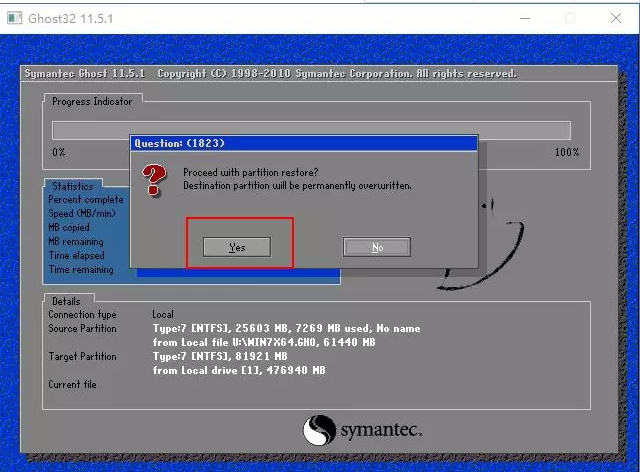Click the Symantec Ghost copyright header bar
Screen dimensions: 640x472
click(x=319, y=73)
